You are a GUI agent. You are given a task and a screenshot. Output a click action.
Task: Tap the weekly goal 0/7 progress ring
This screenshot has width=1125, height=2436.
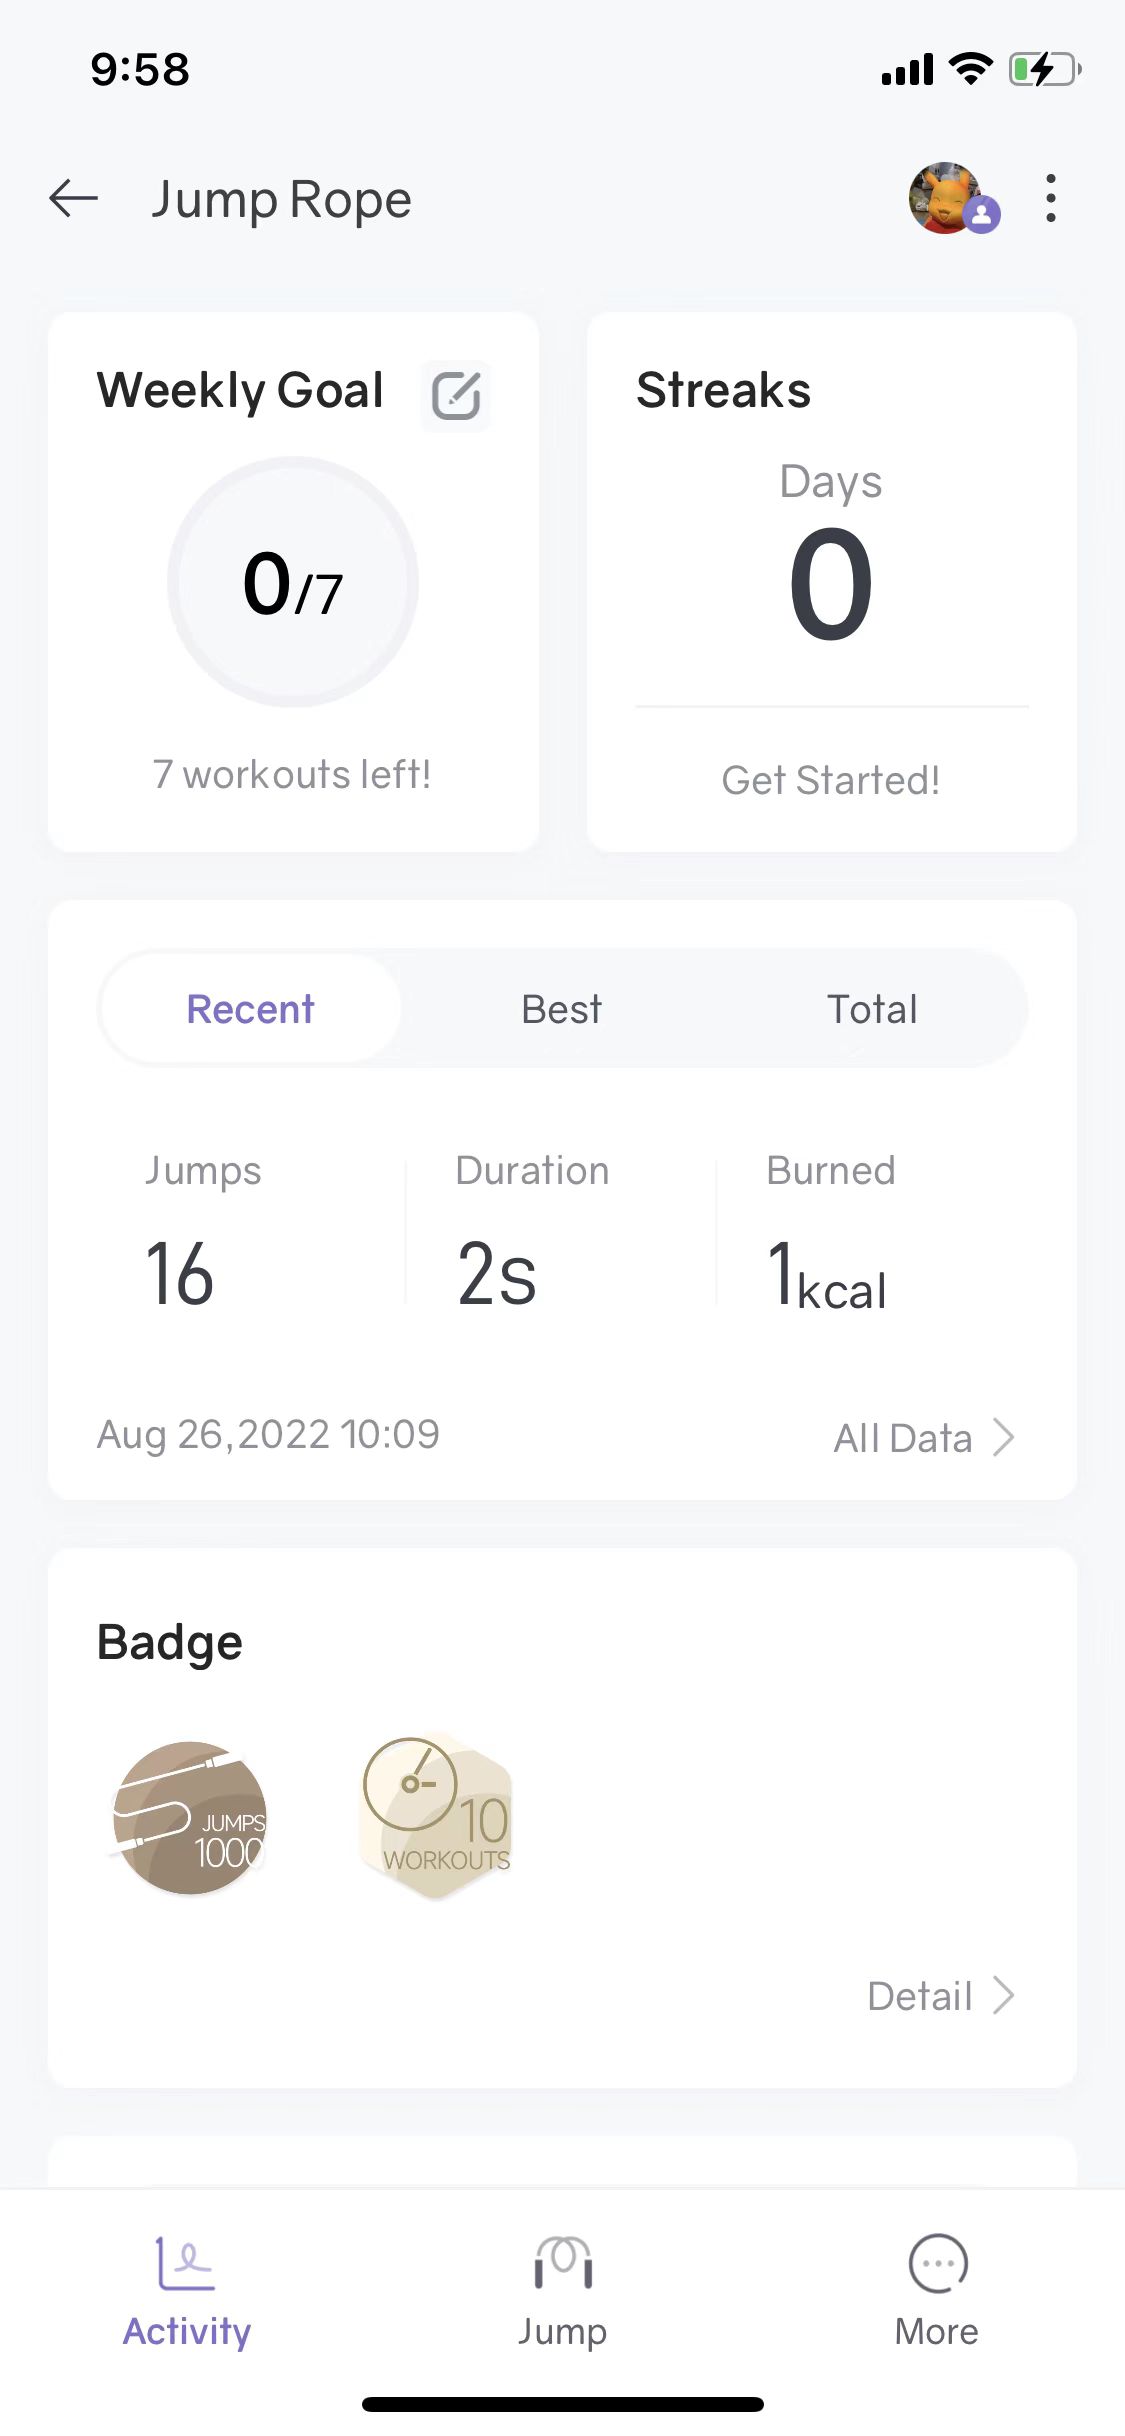coord(293,582)
